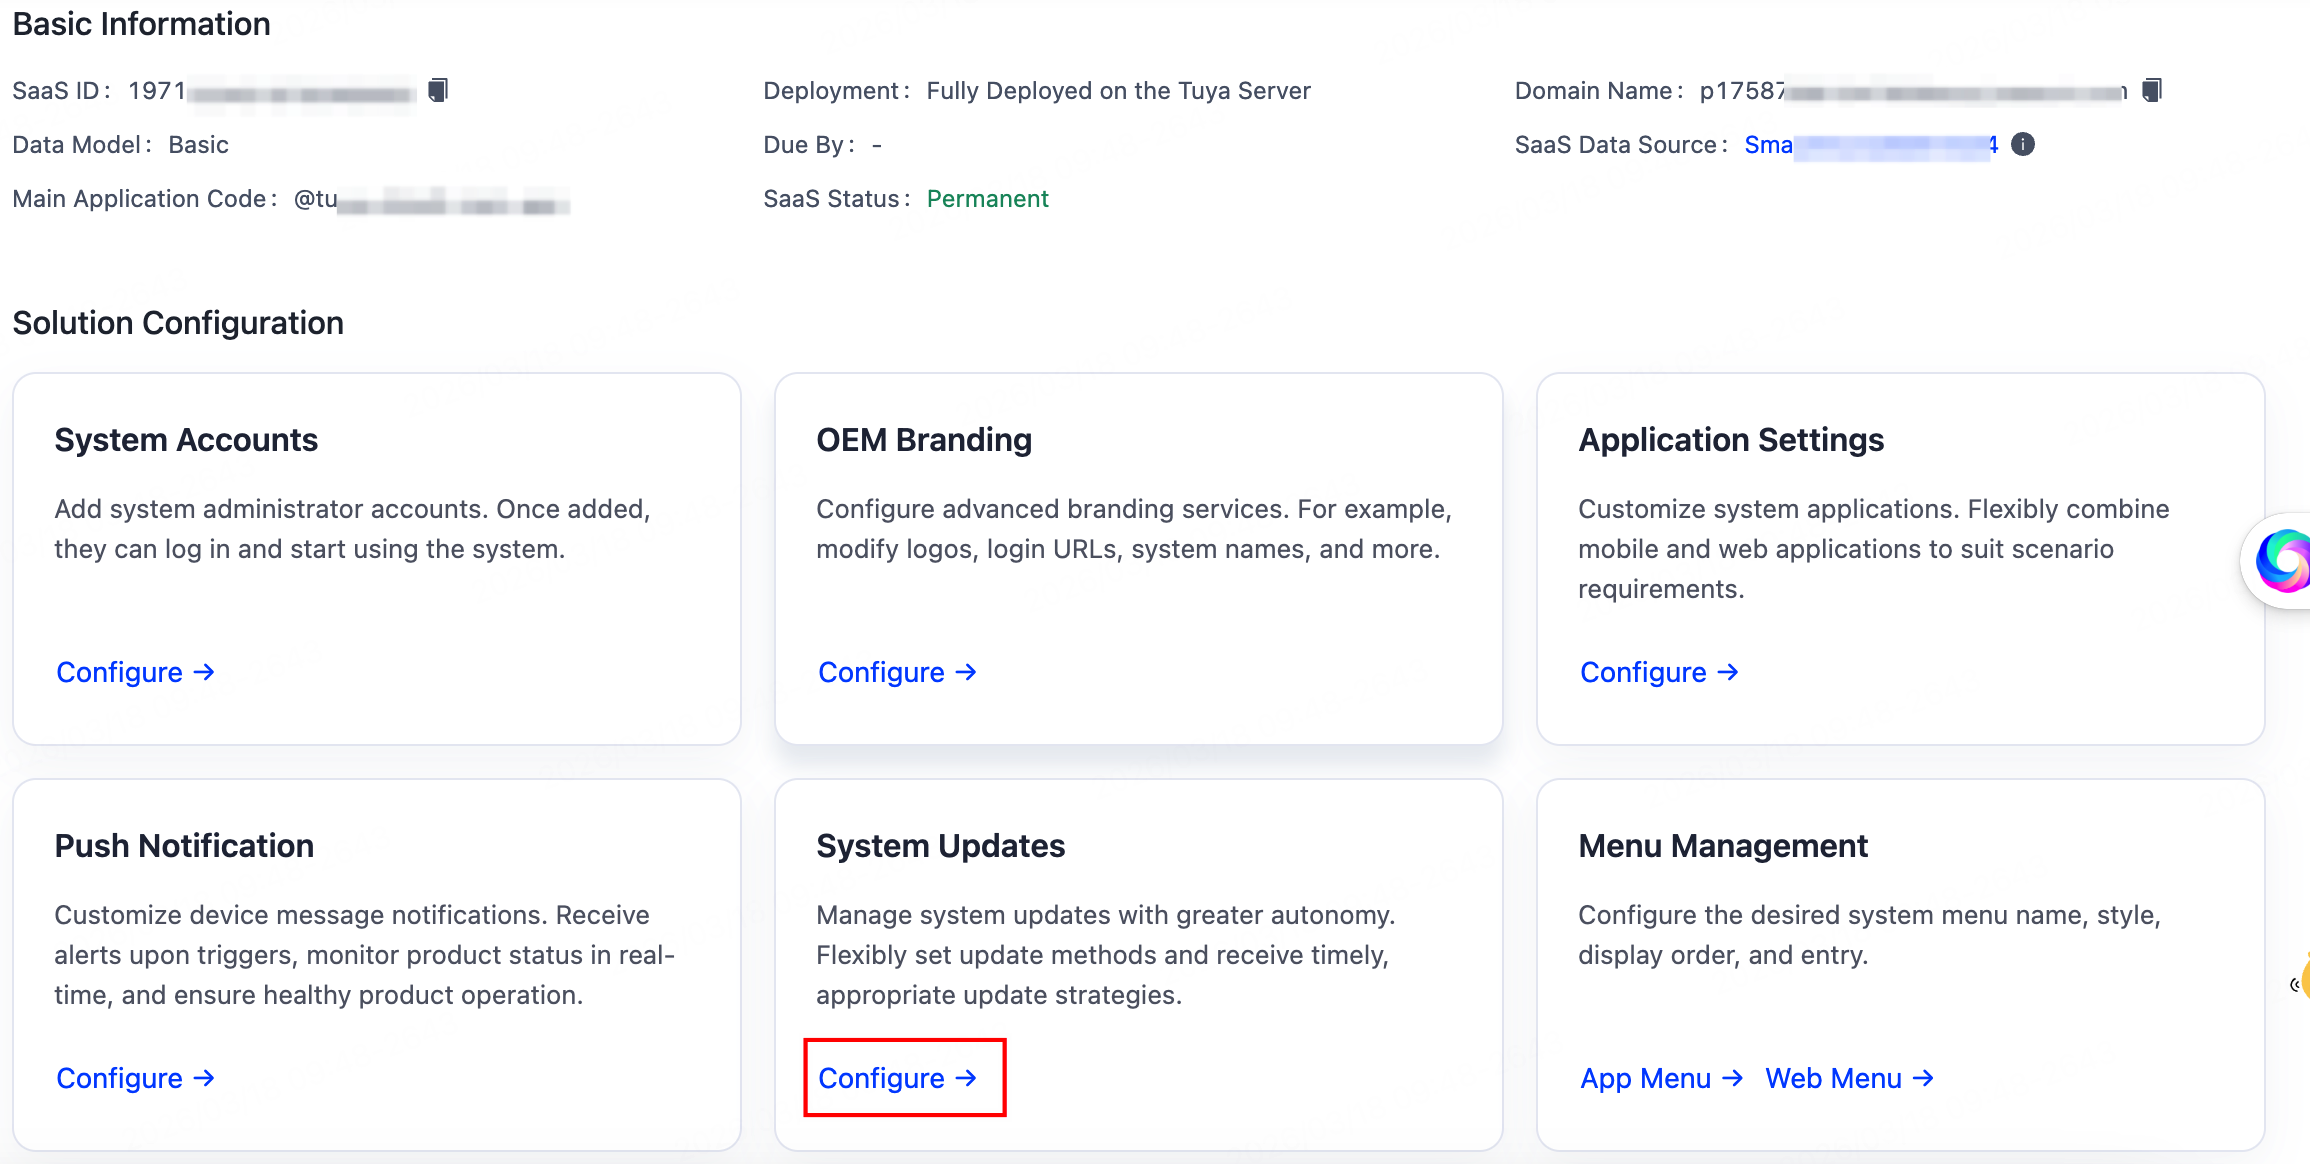
Task: Configure Application Settings
Action: pyautogui.click(x=1644, y=672)
